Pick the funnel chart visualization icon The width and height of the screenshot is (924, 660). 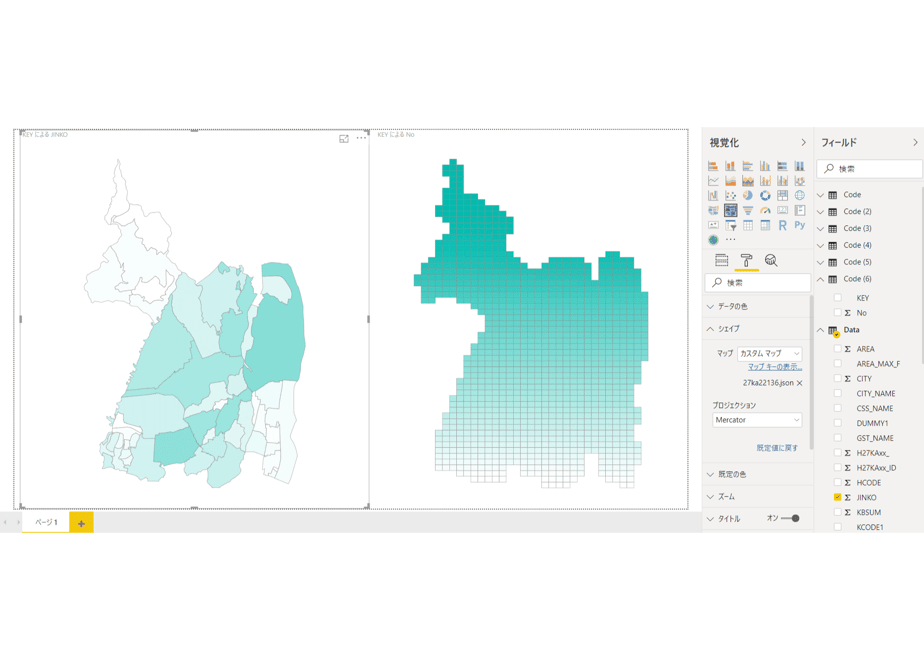click(x=748, y=210)
